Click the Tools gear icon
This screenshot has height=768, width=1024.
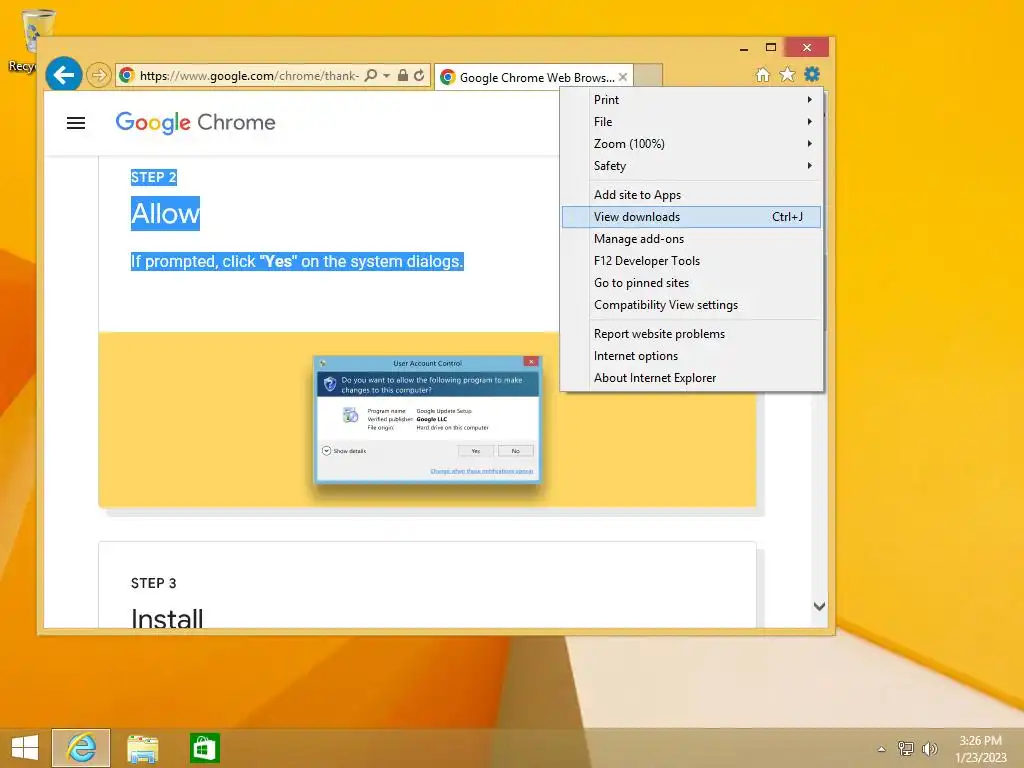click(812, 74)
